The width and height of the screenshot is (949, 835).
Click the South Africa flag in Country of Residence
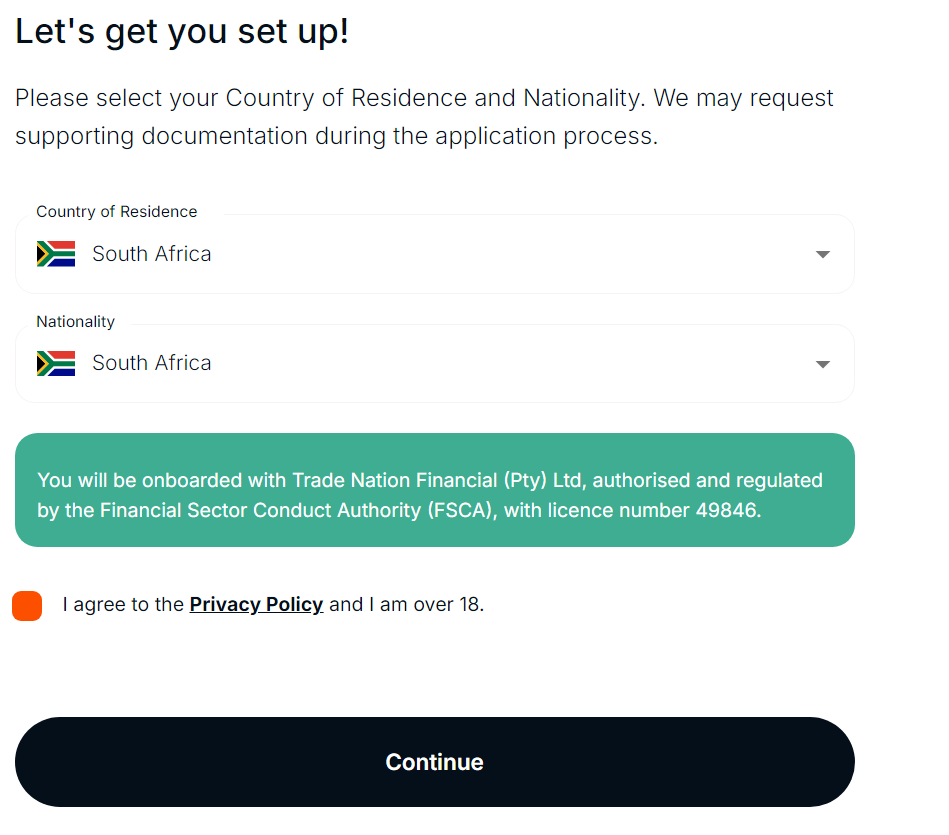click(56, 254)
